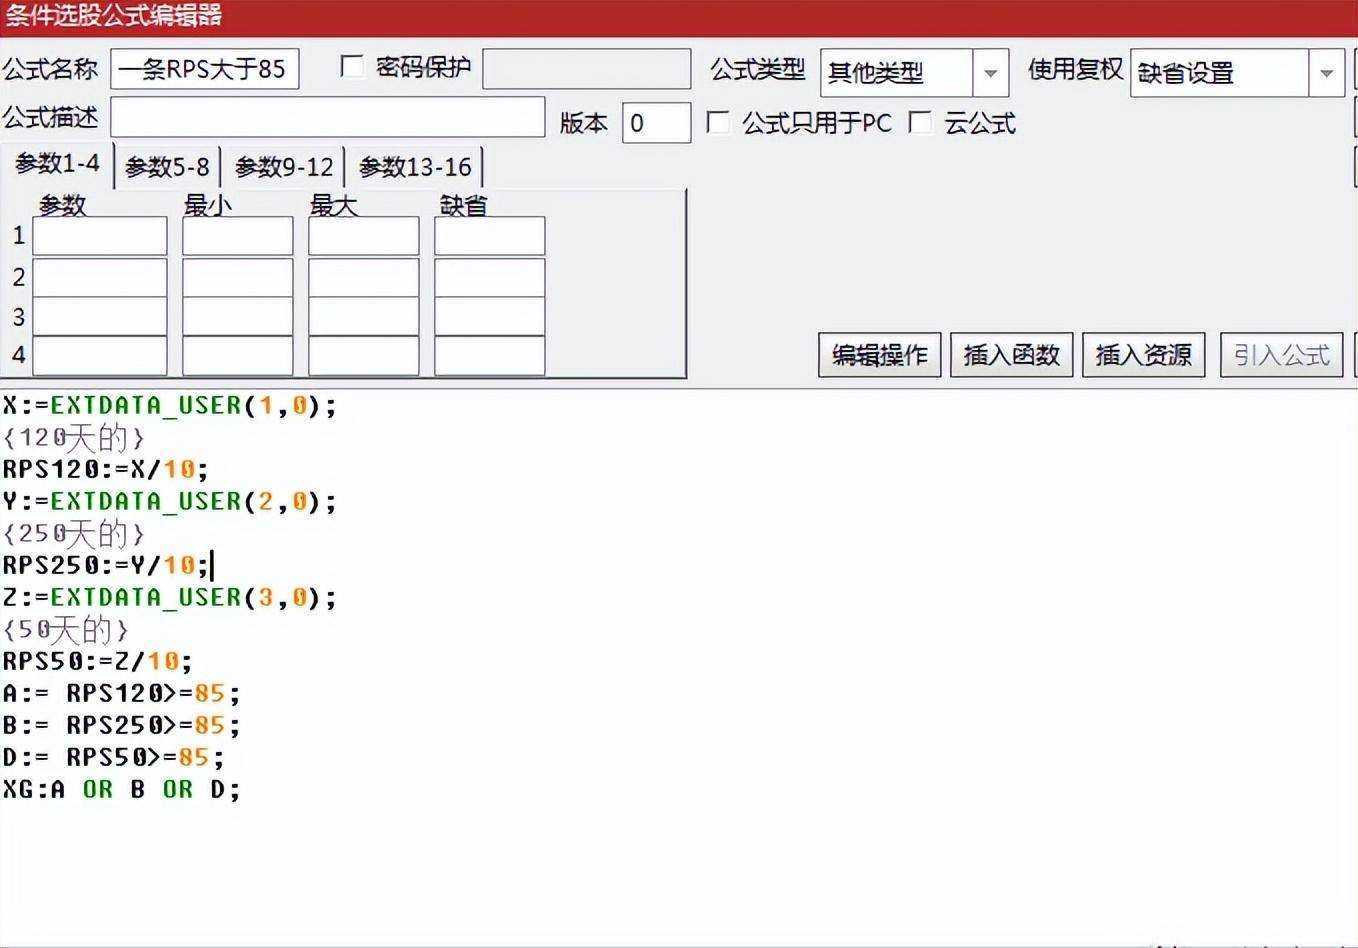The height and width of the screenshot is (948, 1358).
Task: Click the row 4 参数 name field
Action: point(100,355)
